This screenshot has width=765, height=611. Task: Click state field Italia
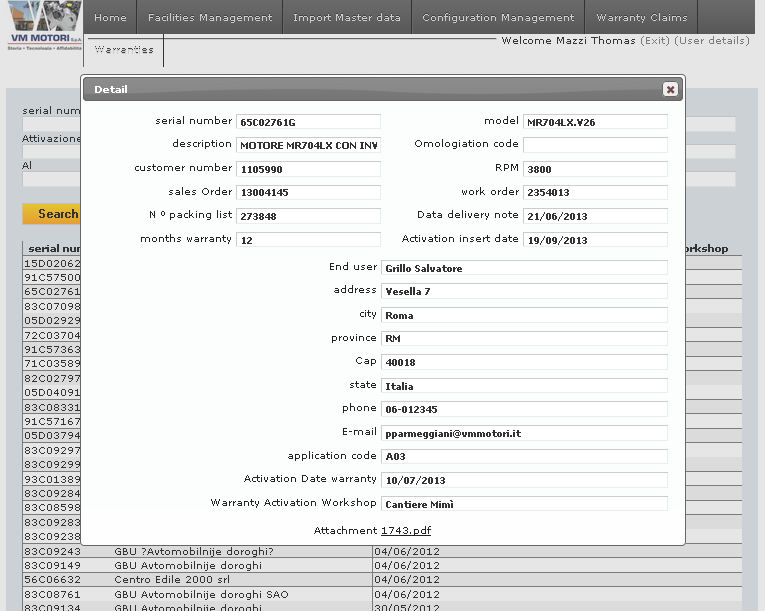pos(524,386)
